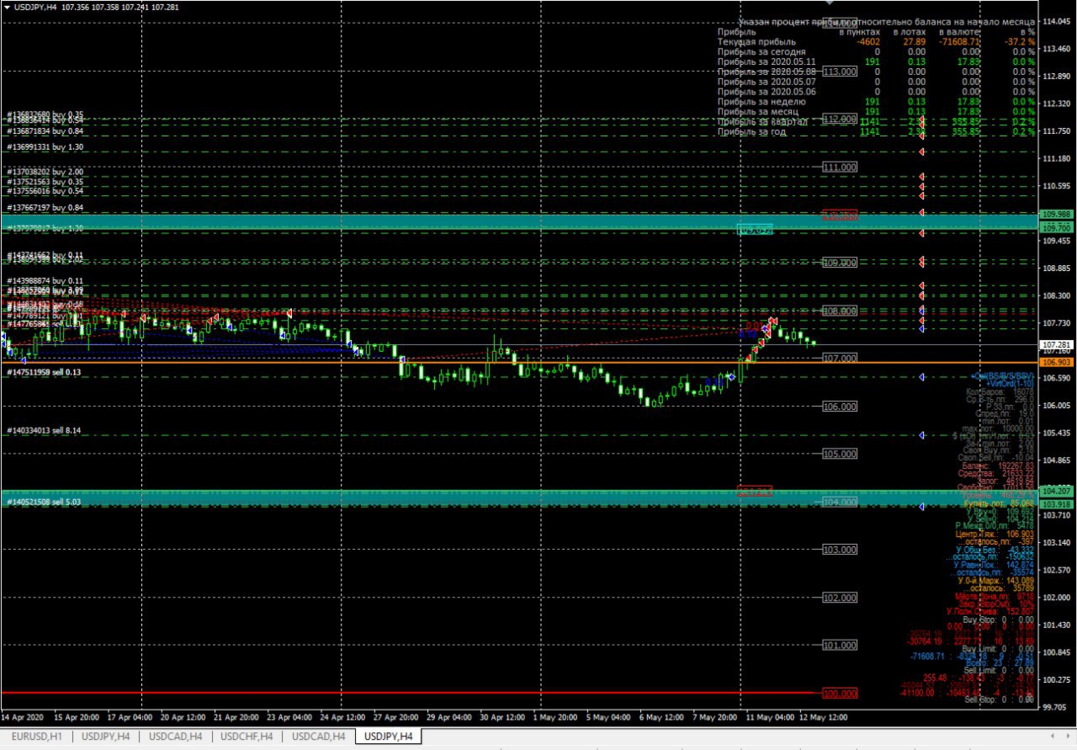
Task: Select order label #137038202 buy 2.00
Action: [x=45, y=172]
